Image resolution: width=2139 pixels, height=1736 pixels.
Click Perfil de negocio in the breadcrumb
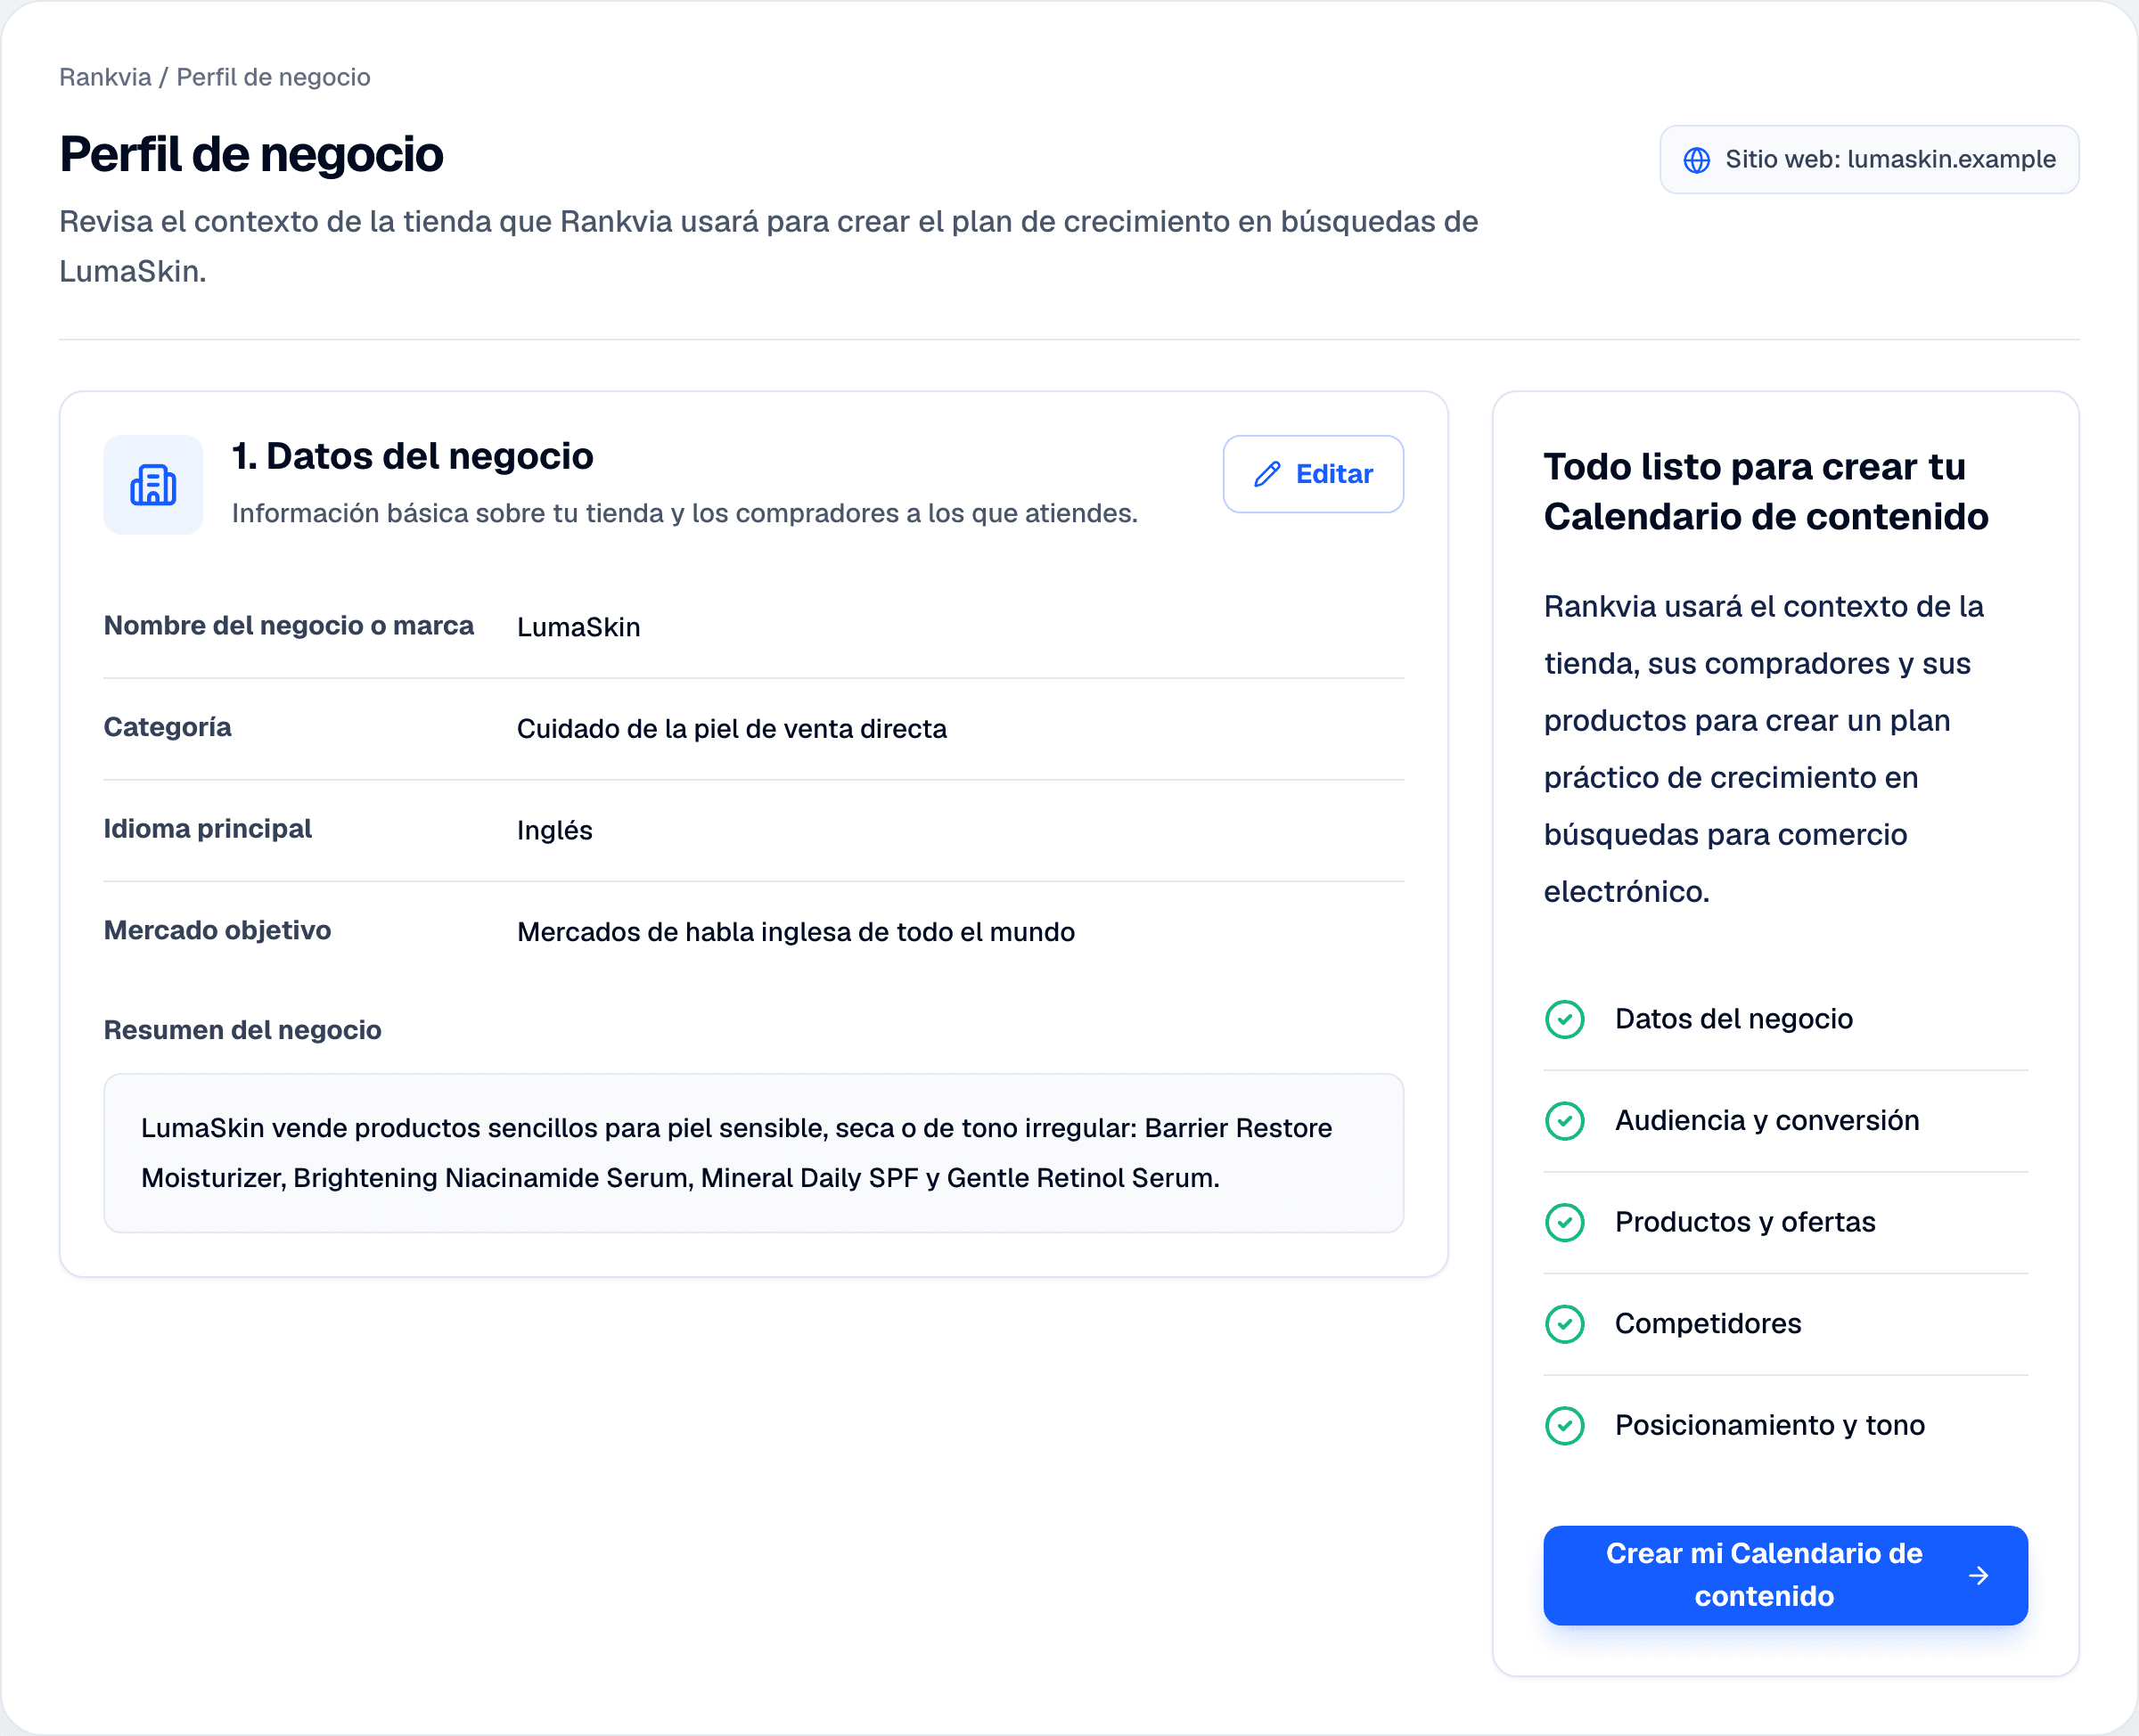(273, 77)
